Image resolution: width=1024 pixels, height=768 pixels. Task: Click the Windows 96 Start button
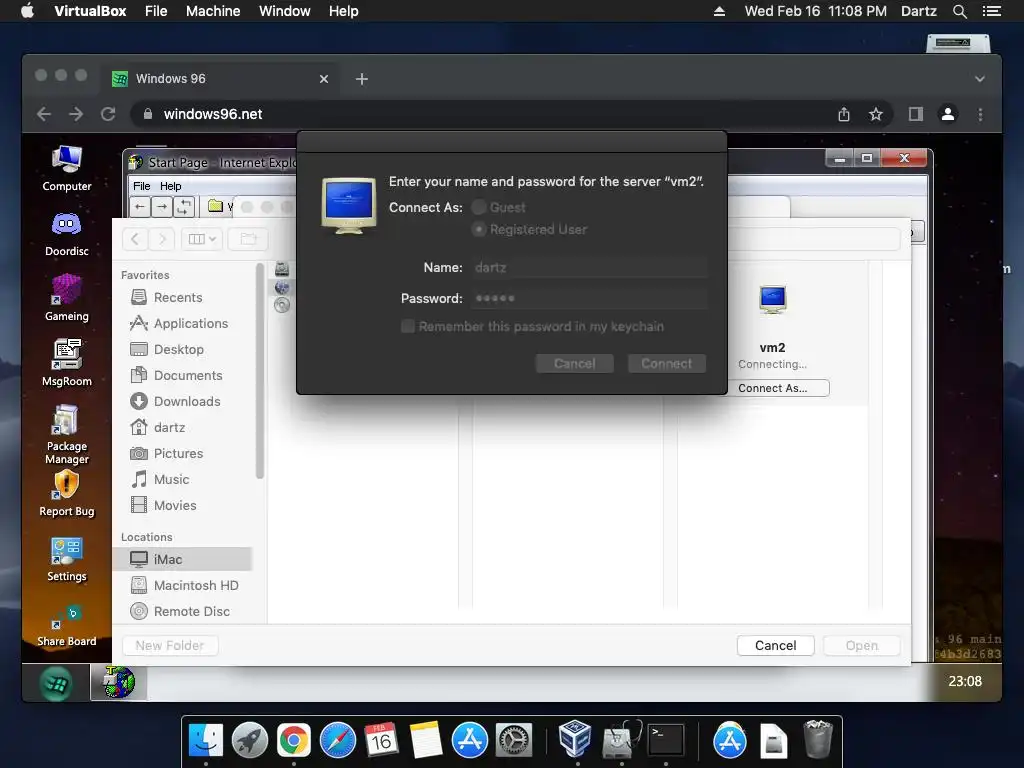56,683
